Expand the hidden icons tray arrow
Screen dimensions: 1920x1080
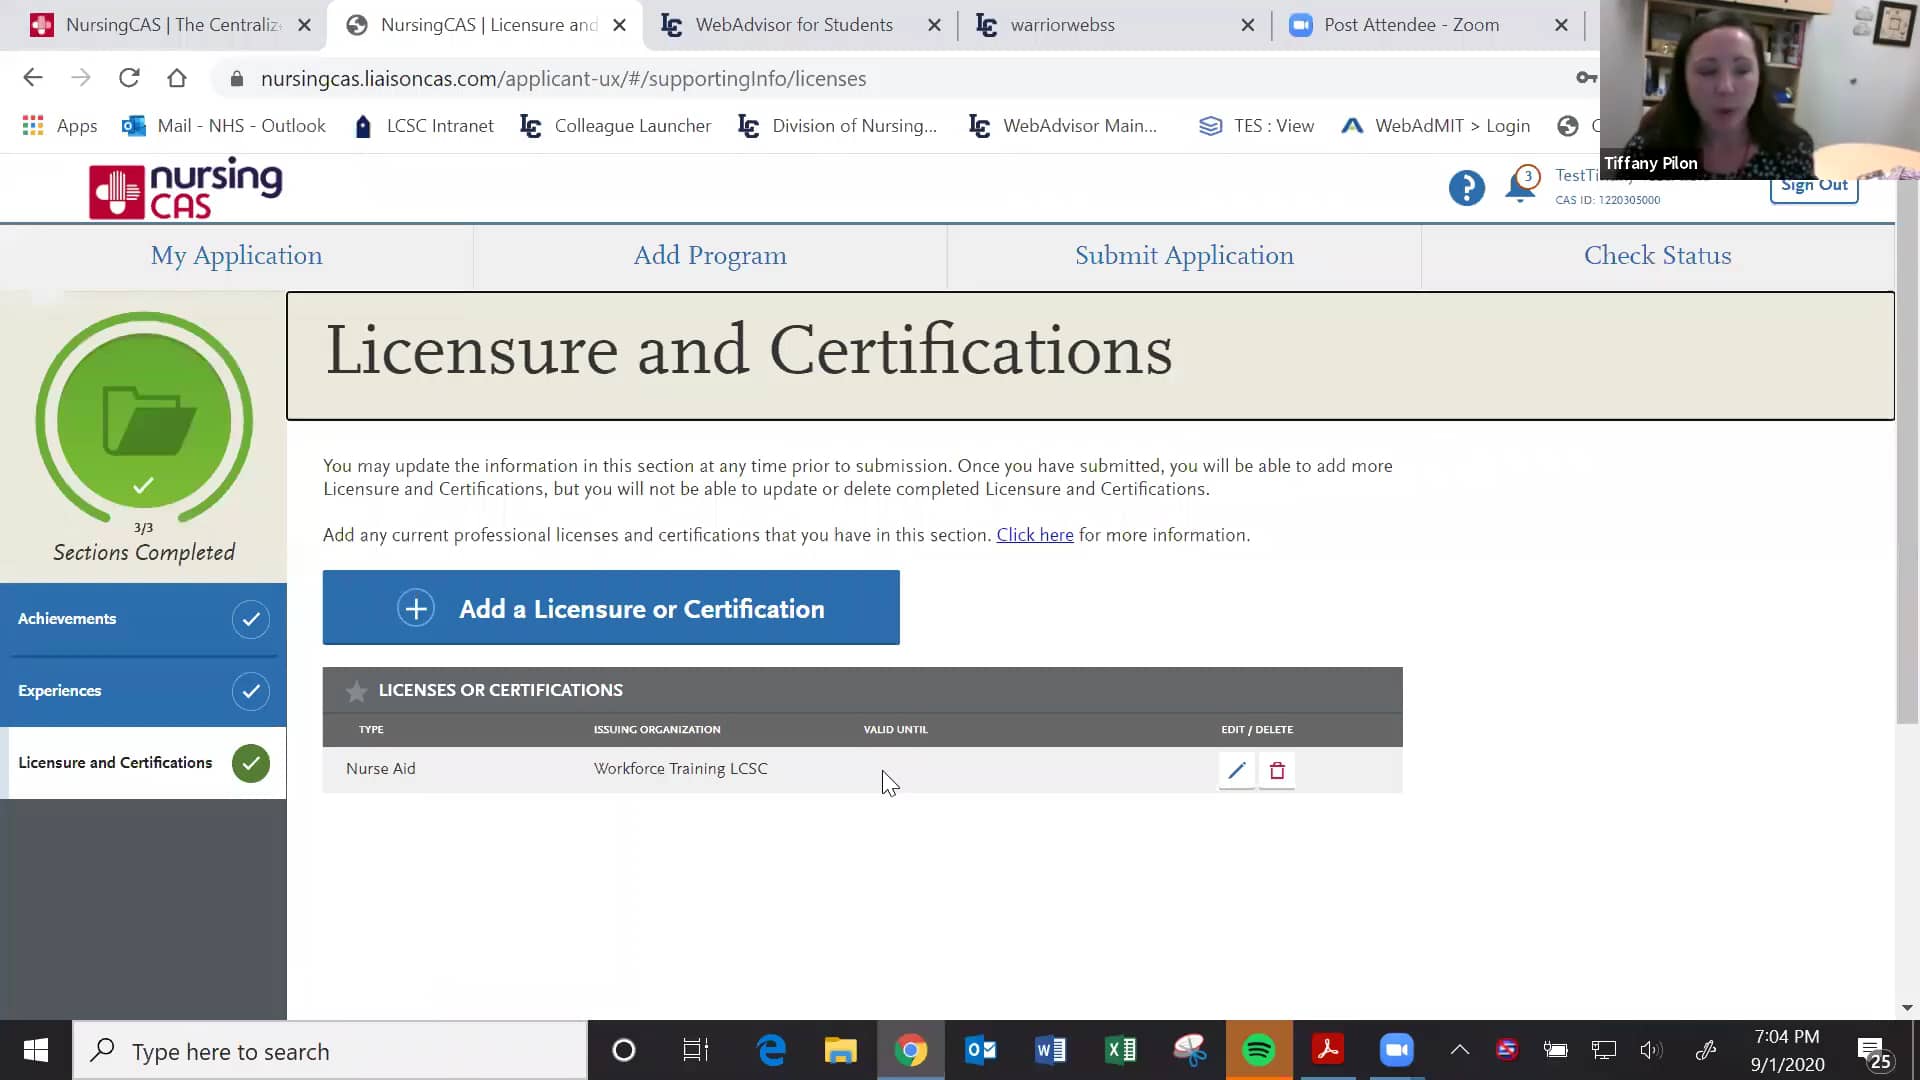click(x=1459, y=1050)
